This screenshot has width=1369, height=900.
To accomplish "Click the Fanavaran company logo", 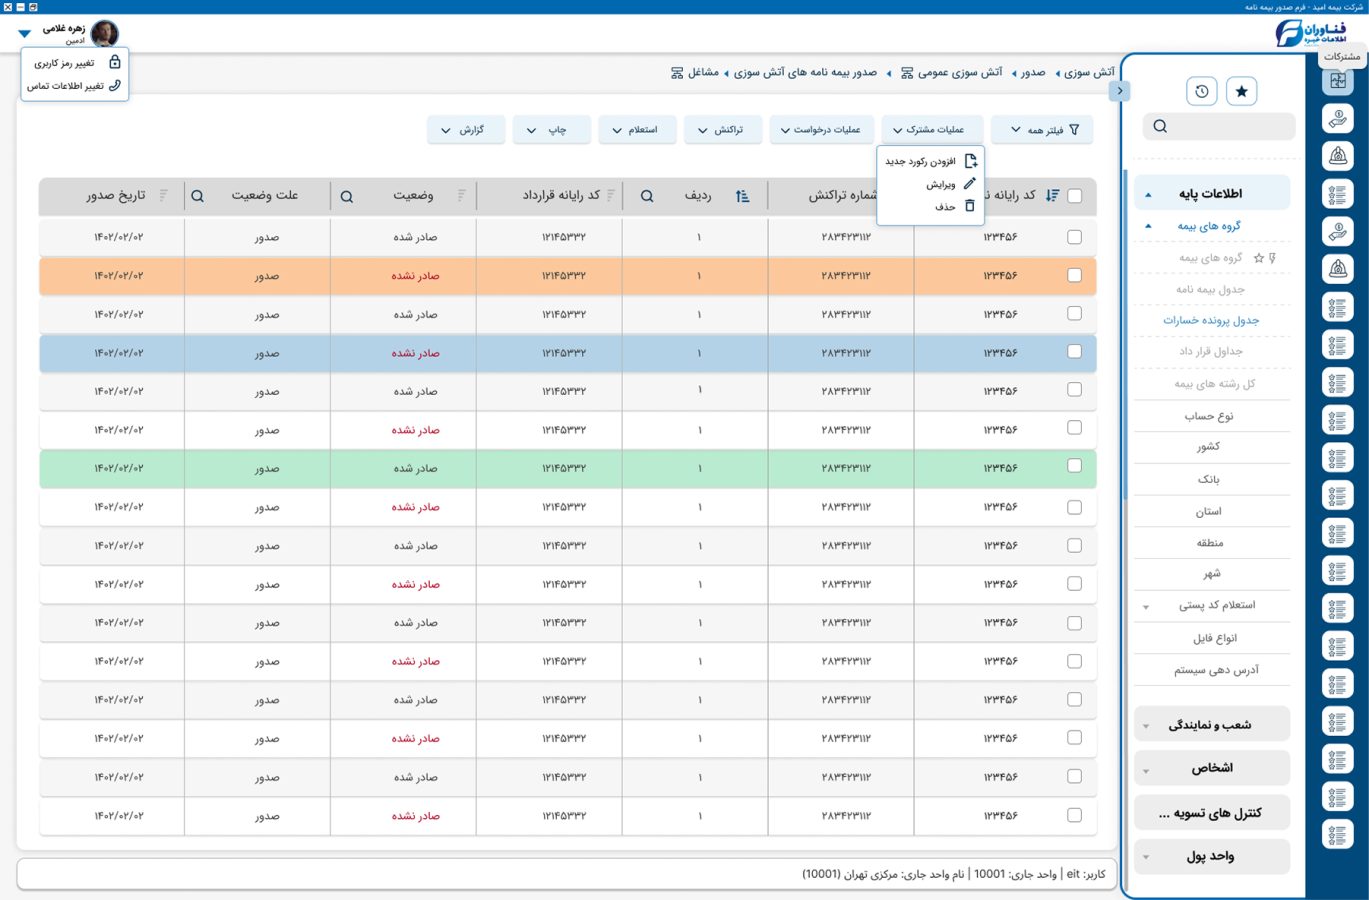I will [x=1310, y=32].
